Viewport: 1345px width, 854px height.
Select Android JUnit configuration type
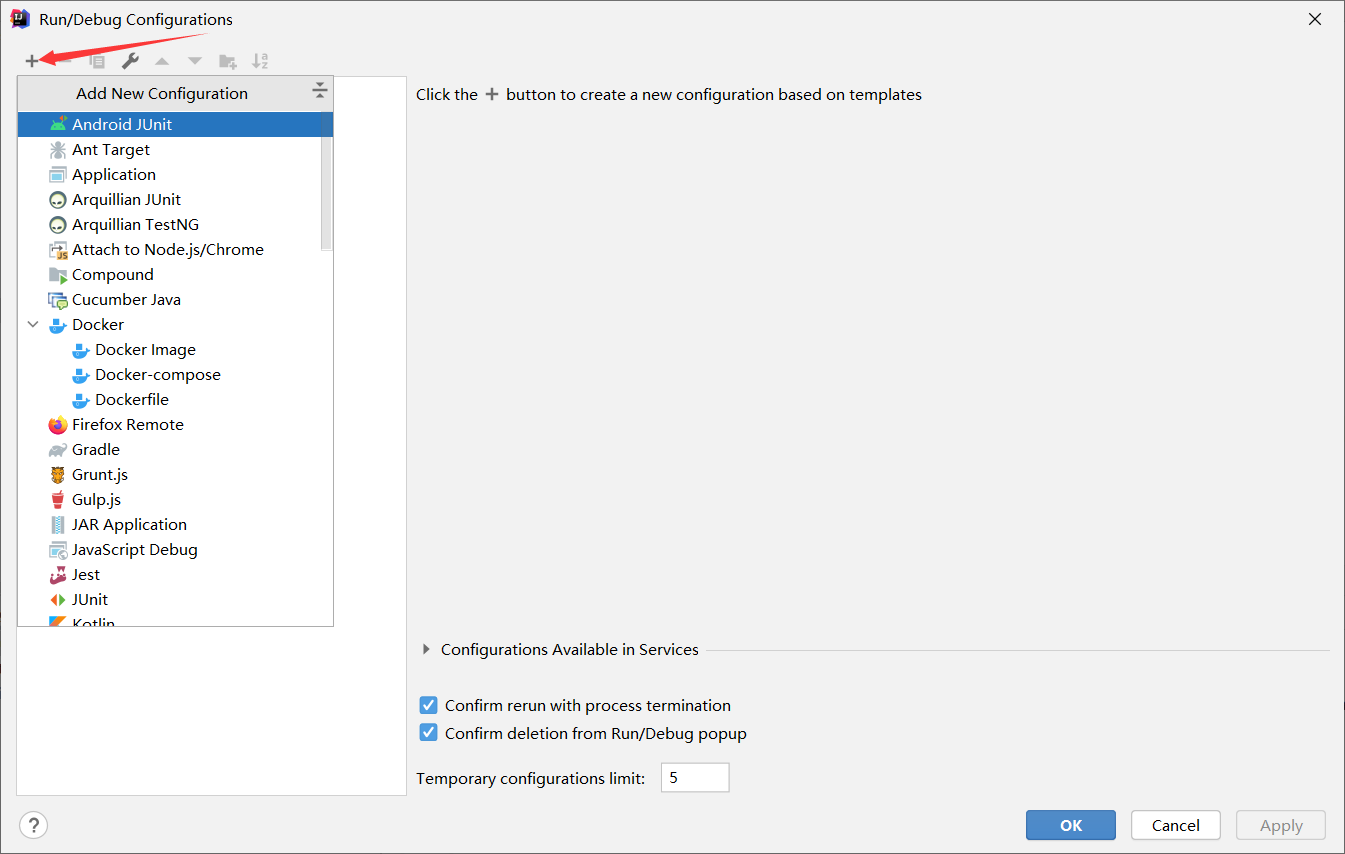[x=175, y=124]
